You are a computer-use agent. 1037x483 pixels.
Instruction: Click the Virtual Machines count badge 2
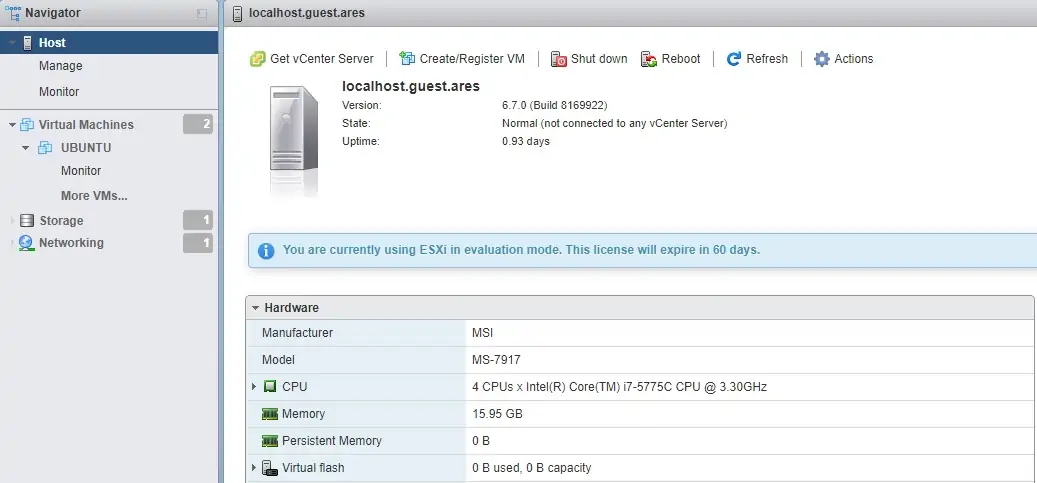(x=198, y=124)
